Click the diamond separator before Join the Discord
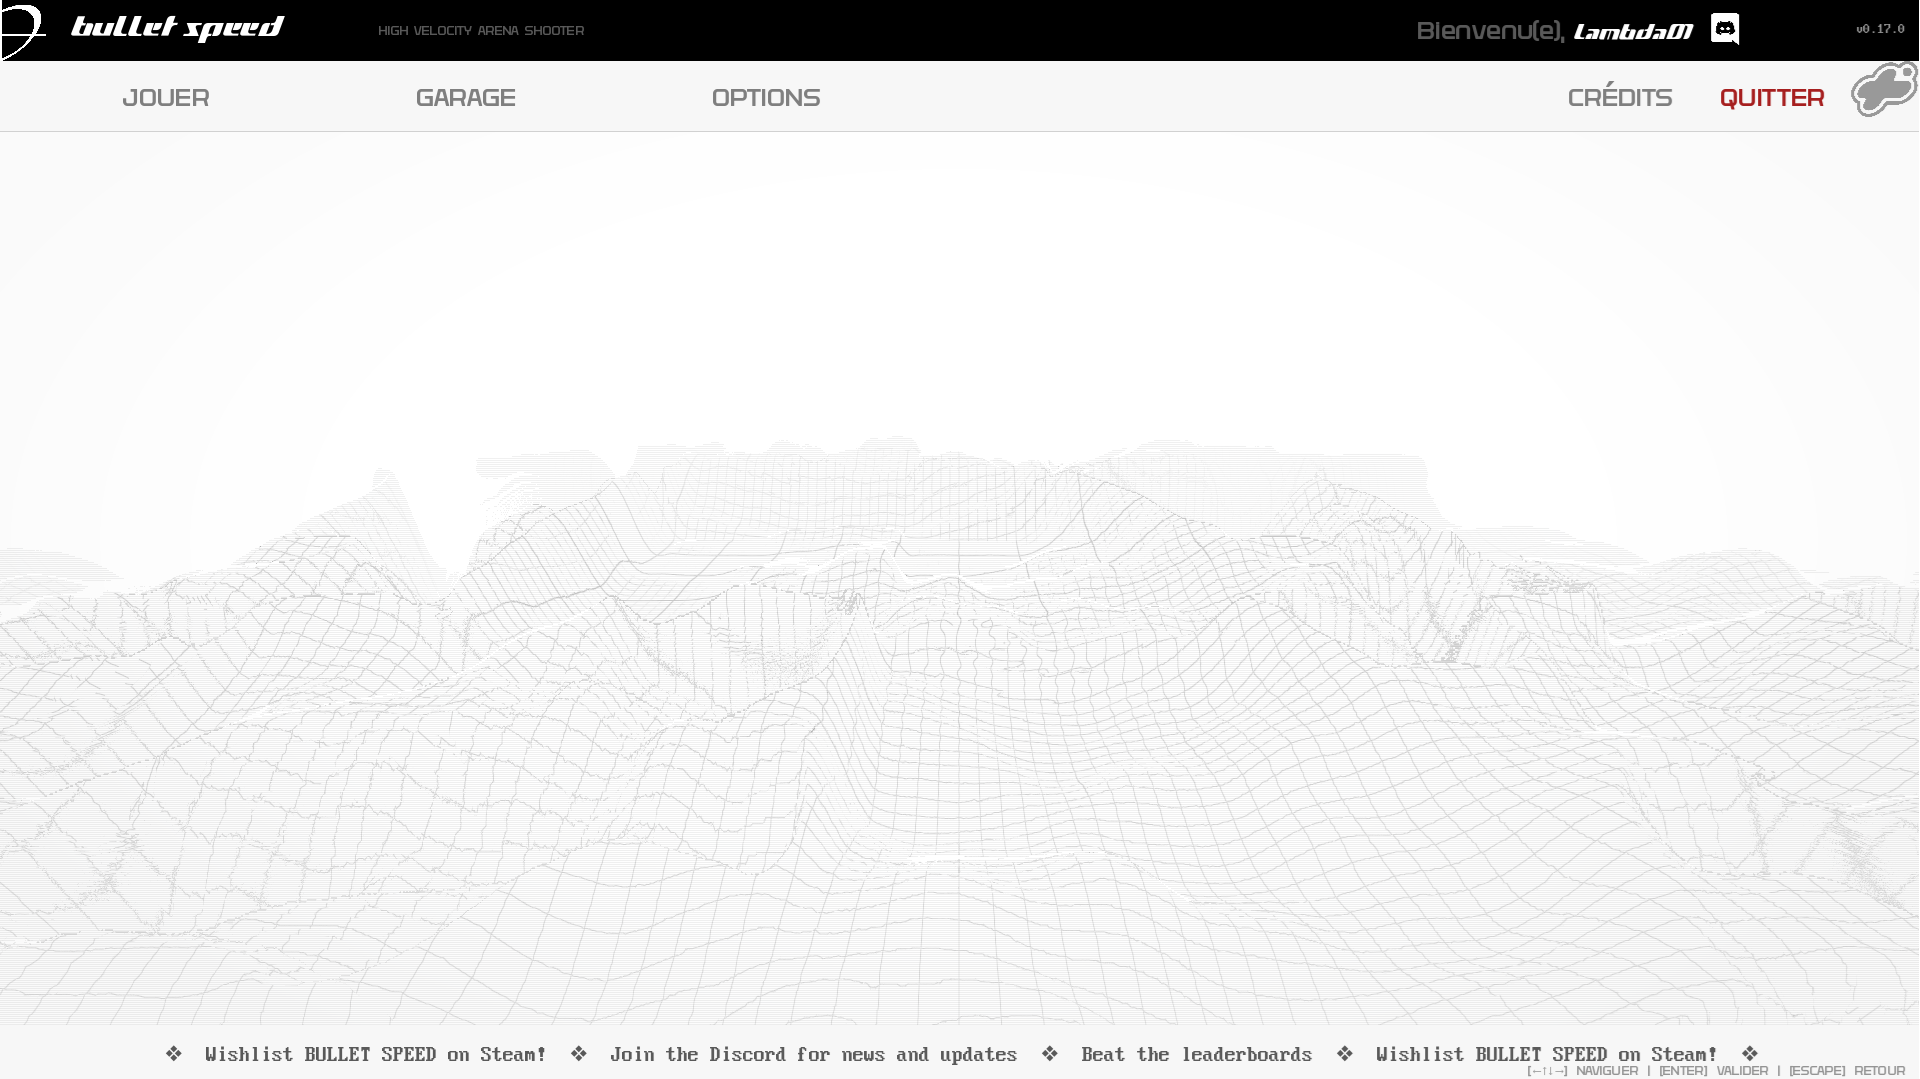 coord(579,1054)
